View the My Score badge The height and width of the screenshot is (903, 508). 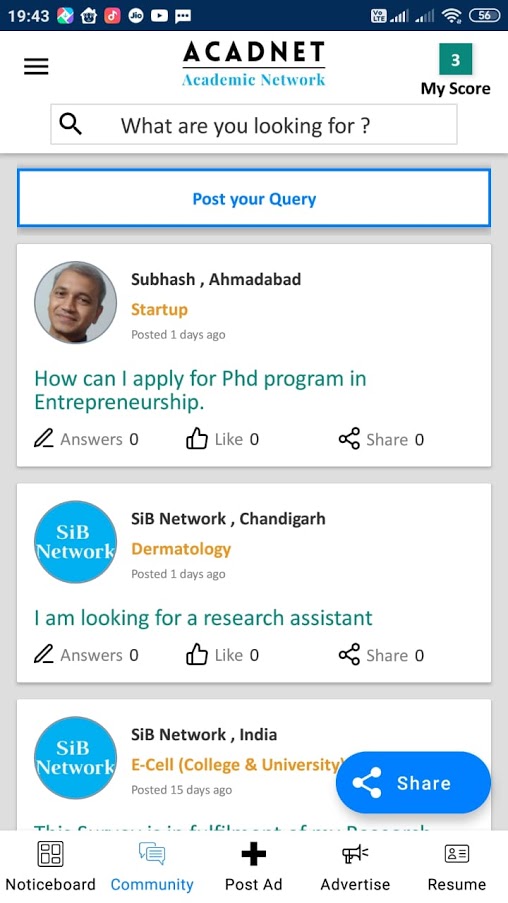pyautogui.click(x=456, y=70)
